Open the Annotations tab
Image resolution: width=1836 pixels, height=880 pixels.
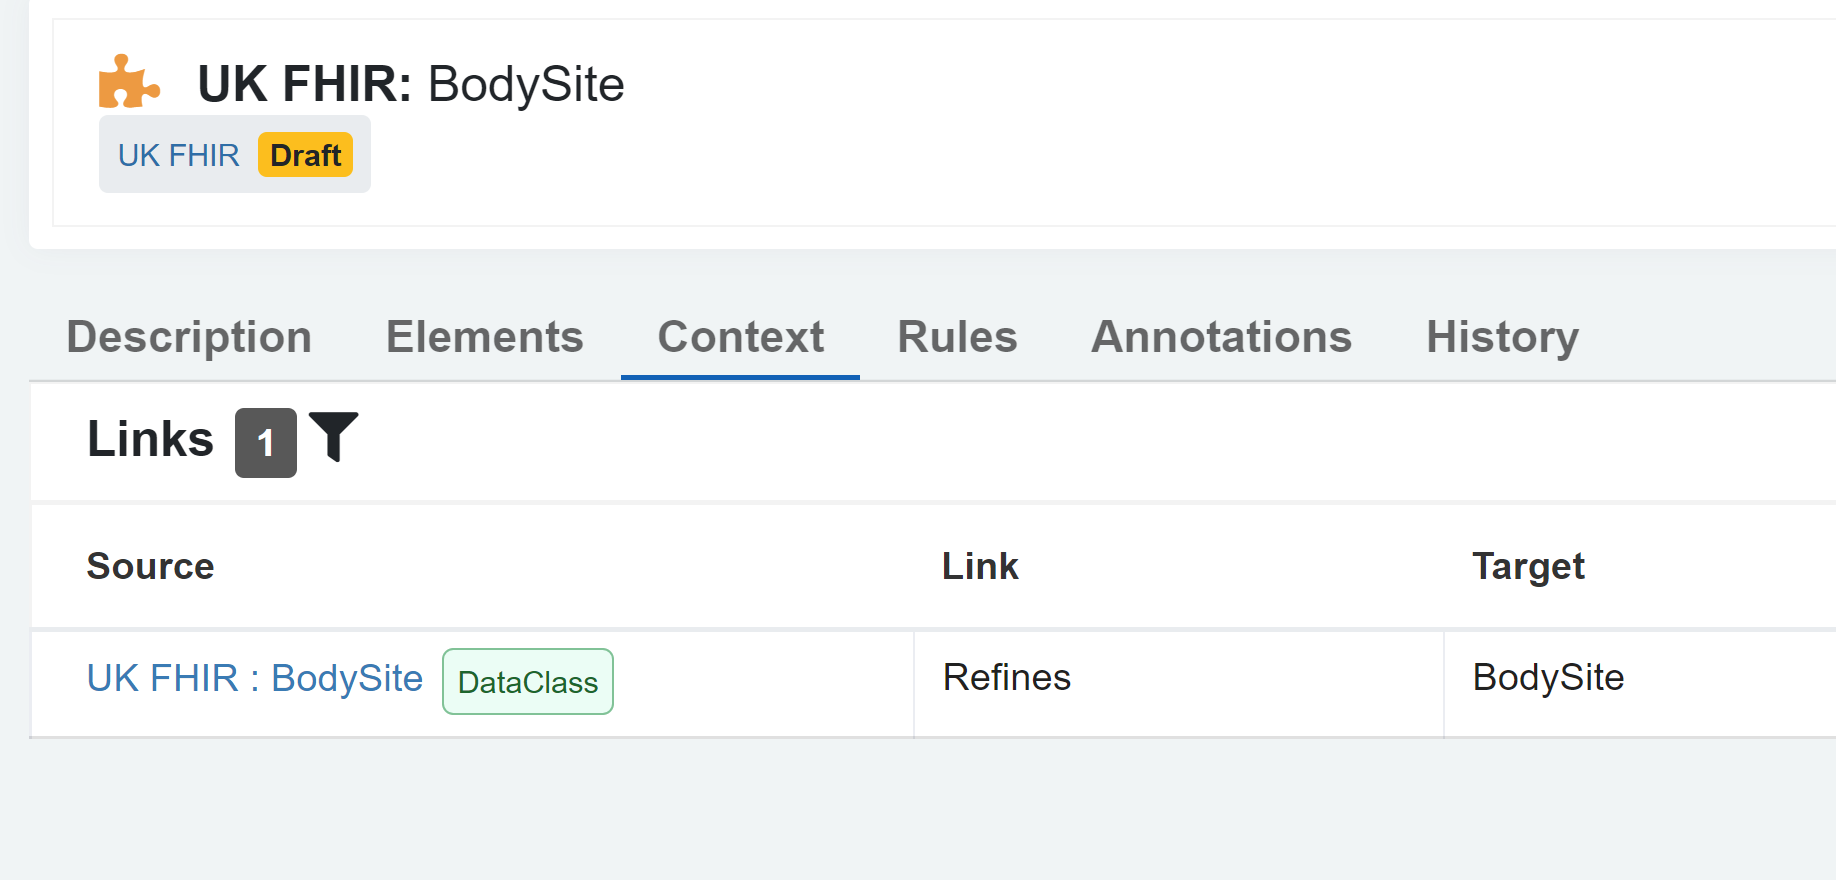(x=1221, y=337)
